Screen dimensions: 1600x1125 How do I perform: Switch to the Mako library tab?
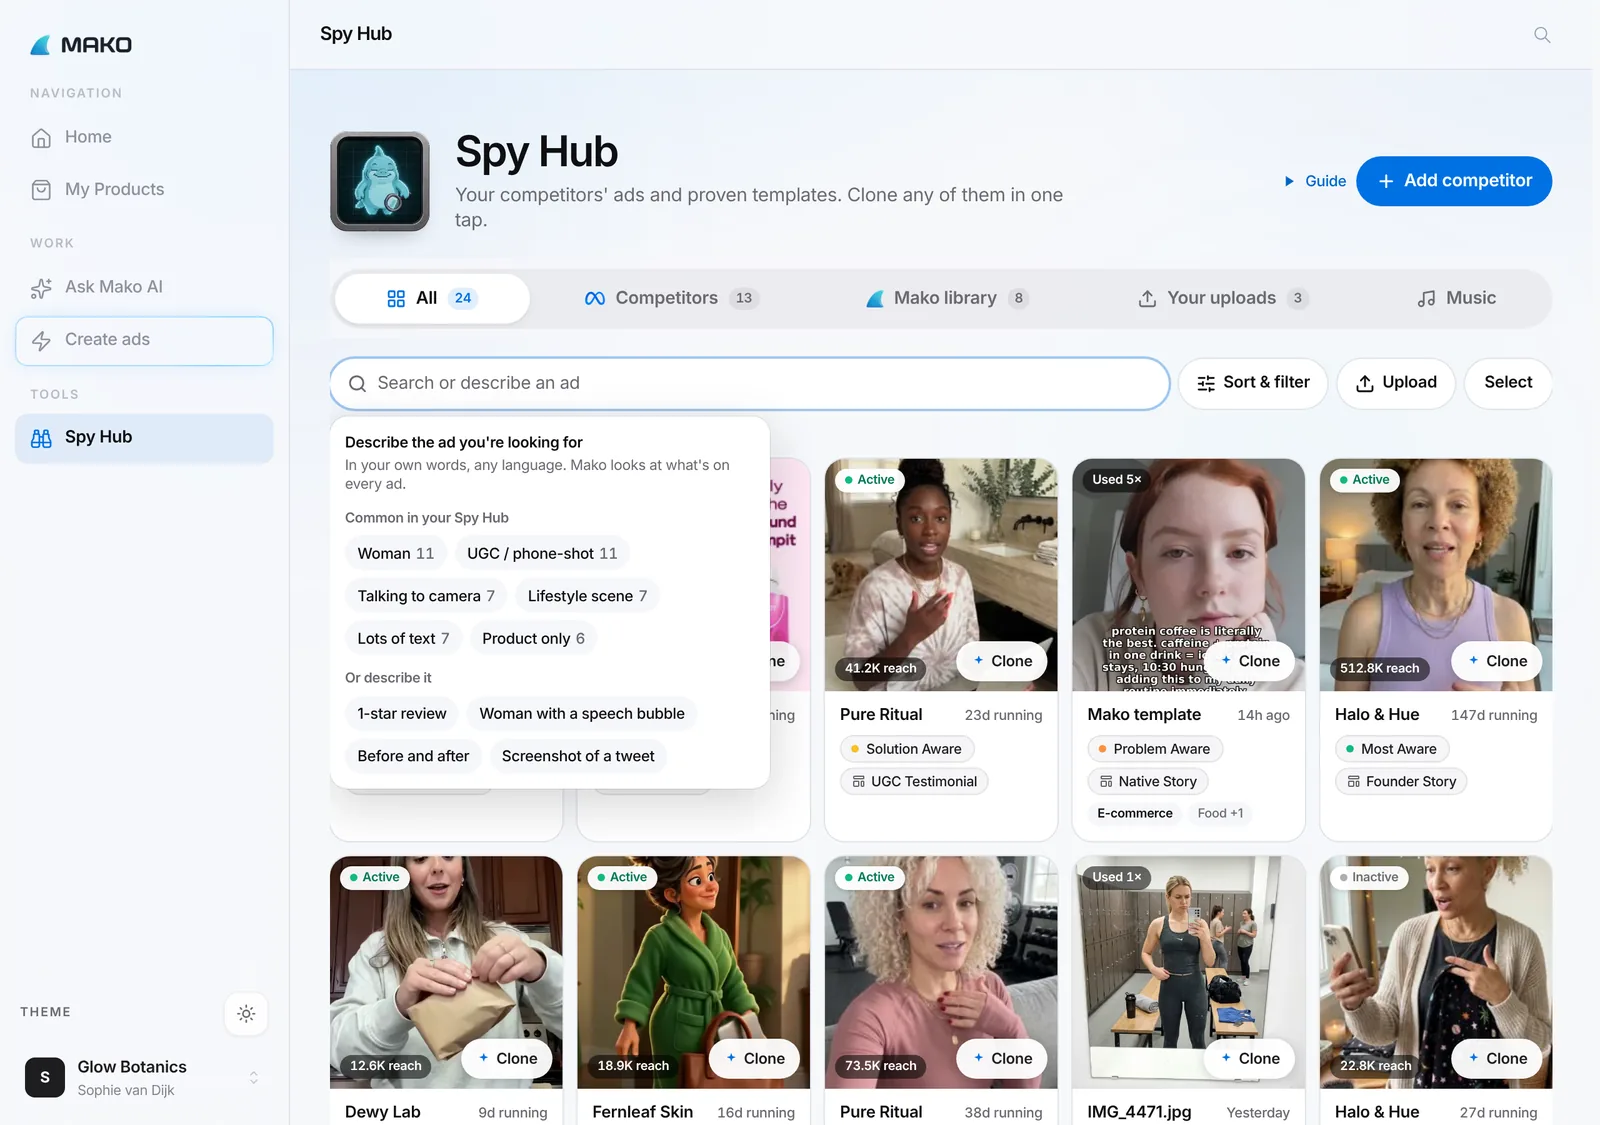(x=946, y=298)
